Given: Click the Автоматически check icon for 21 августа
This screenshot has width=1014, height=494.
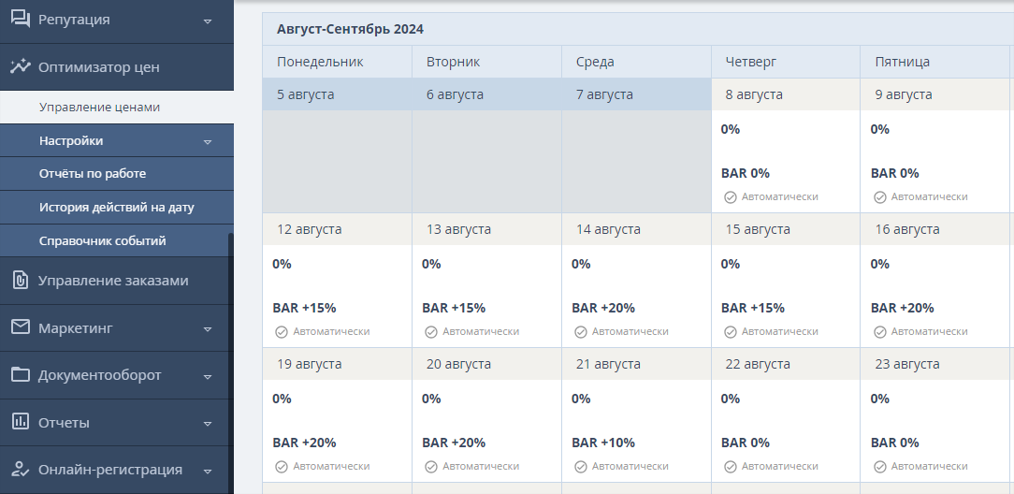Looking at the screenshot, I should [x=581, y=467].
